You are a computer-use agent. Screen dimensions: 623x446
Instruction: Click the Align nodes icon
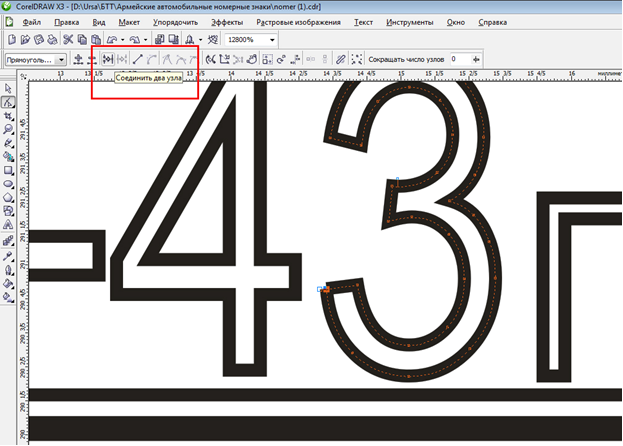point(295,60)
